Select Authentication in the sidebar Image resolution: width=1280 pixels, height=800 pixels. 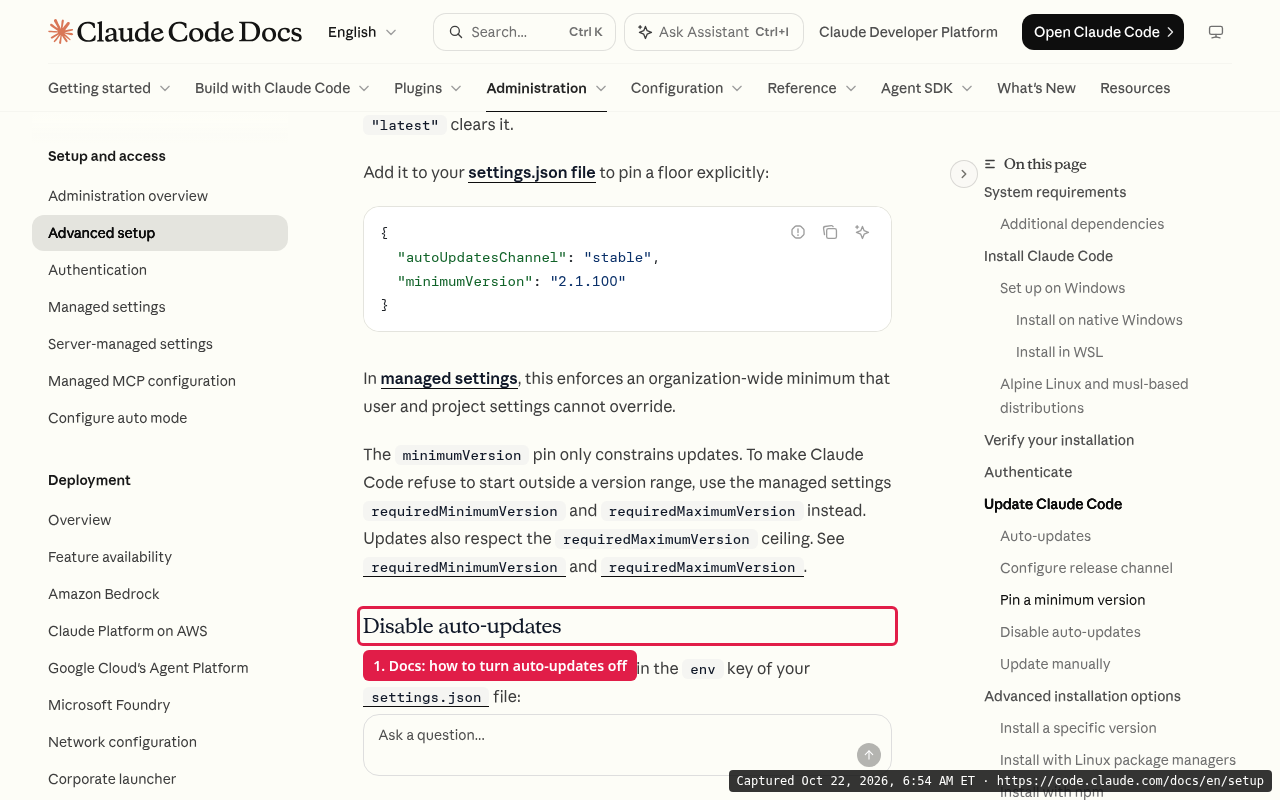click(97, 270)
